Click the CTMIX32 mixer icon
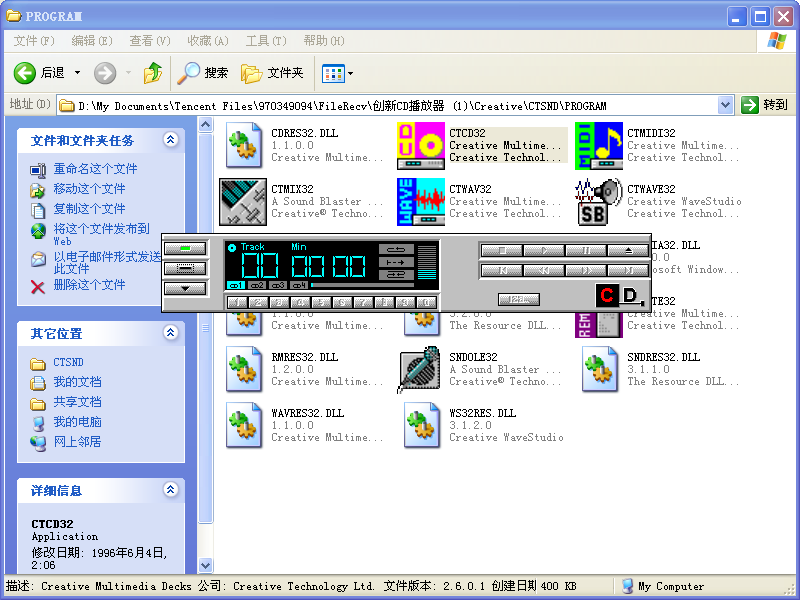Screen dimensions: 800x600 [x=243, y=202]
